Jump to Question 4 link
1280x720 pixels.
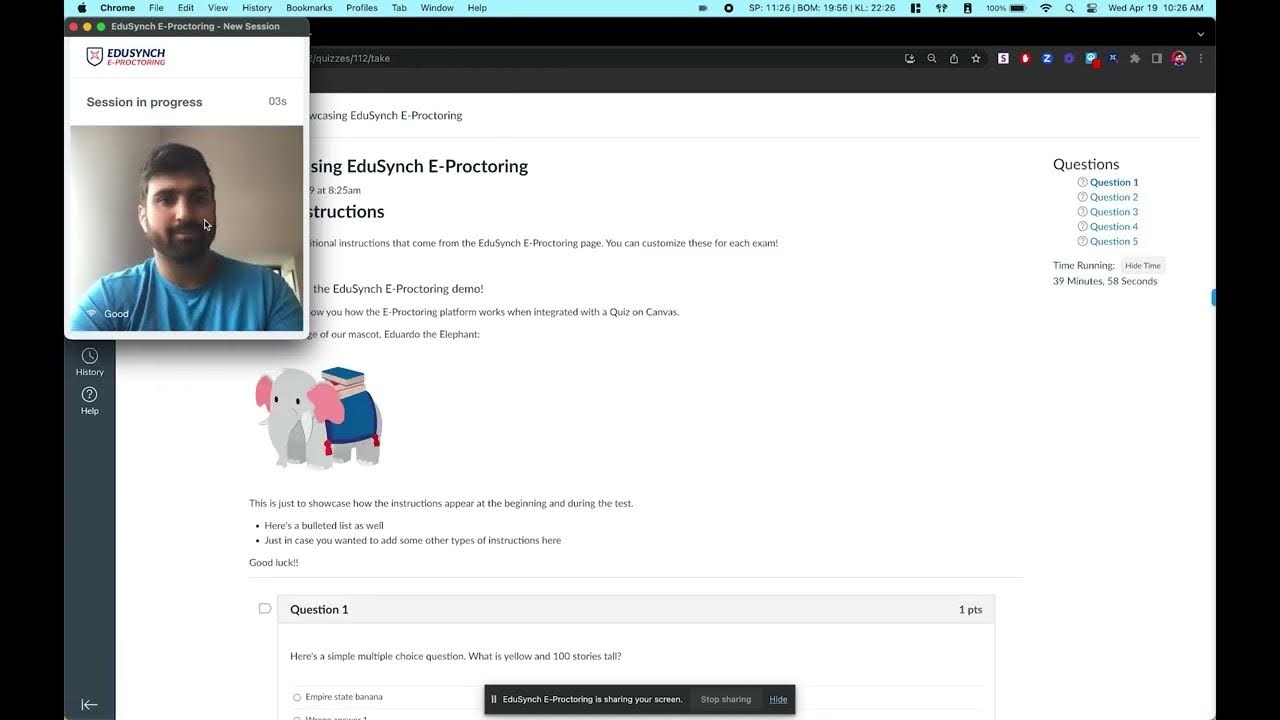click(1114, 227)
